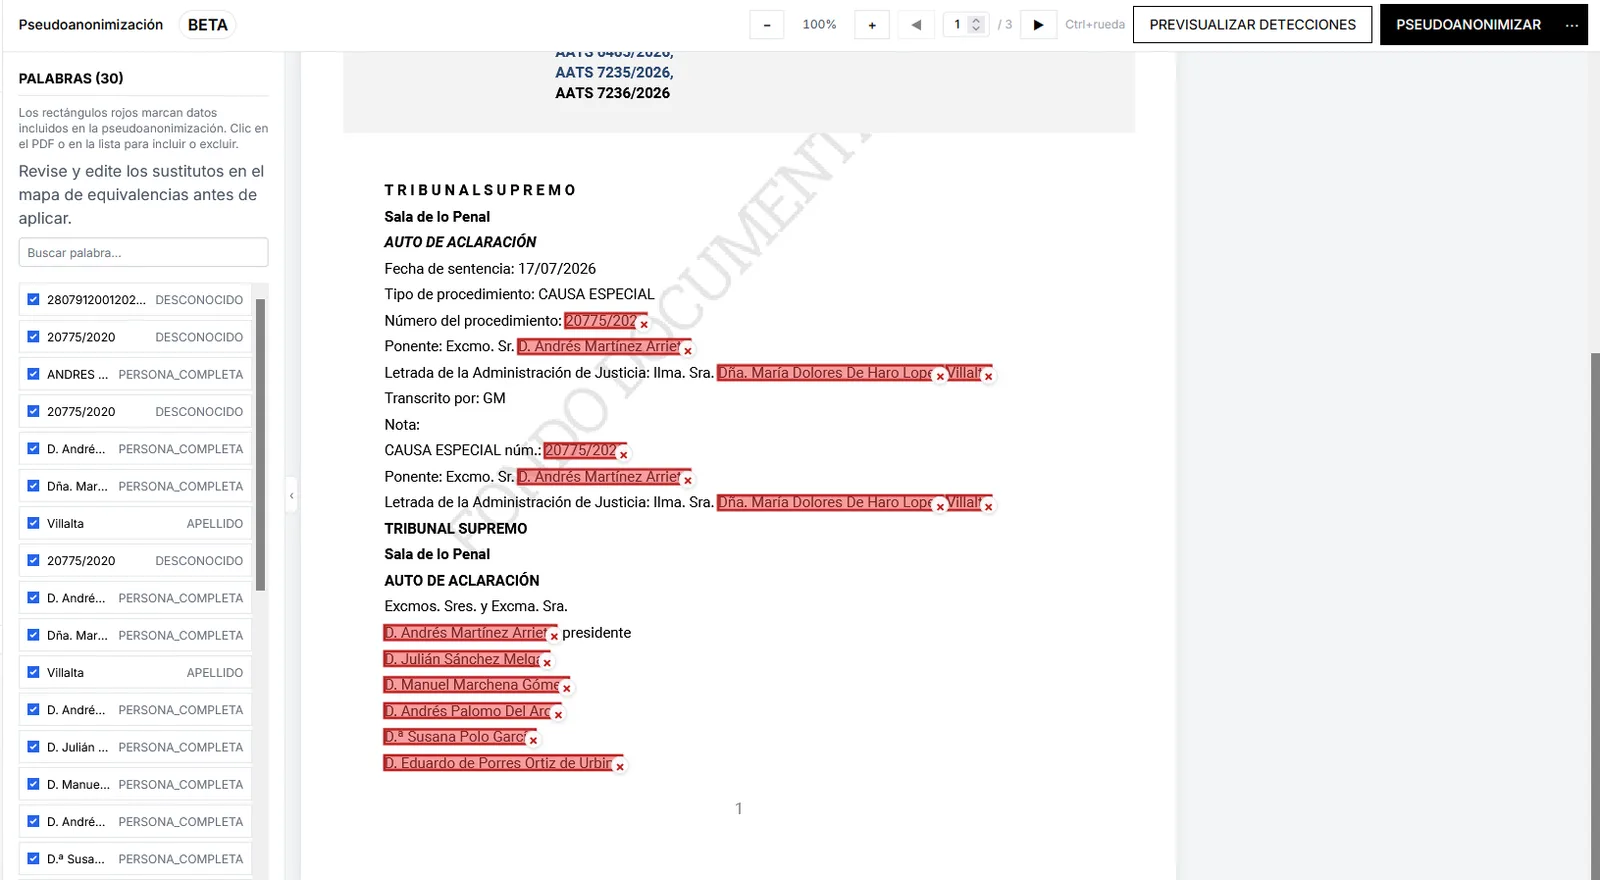Remove Andrés Martínez detection on the 'presidente' line
This screenshot has height=880, width=1600.
tap(554, 636)
